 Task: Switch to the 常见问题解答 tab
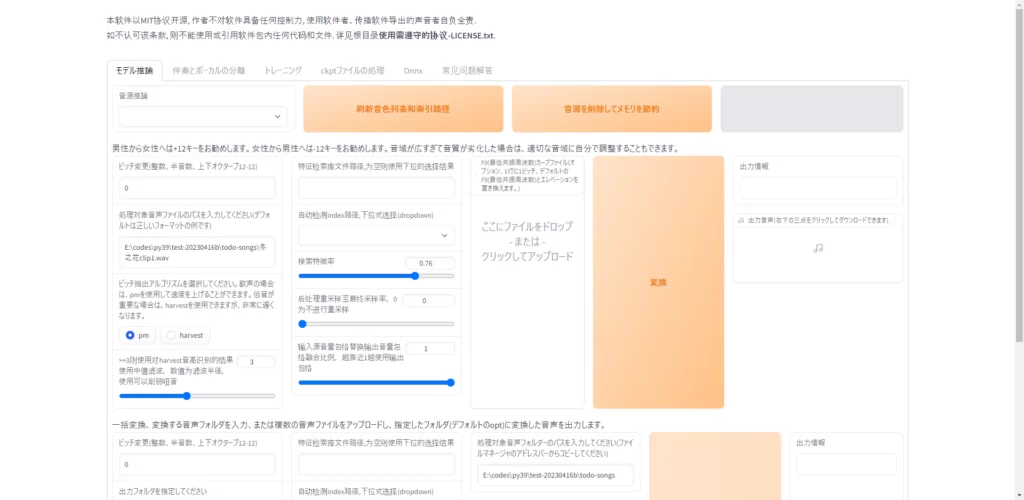point(467,71)
